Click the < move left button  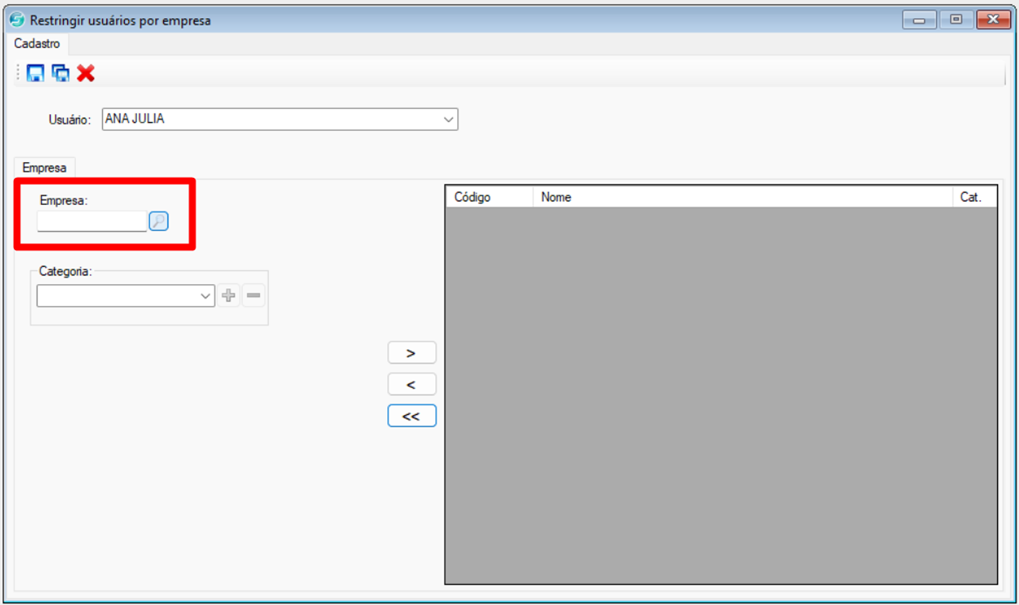click(x=411, y=384)
